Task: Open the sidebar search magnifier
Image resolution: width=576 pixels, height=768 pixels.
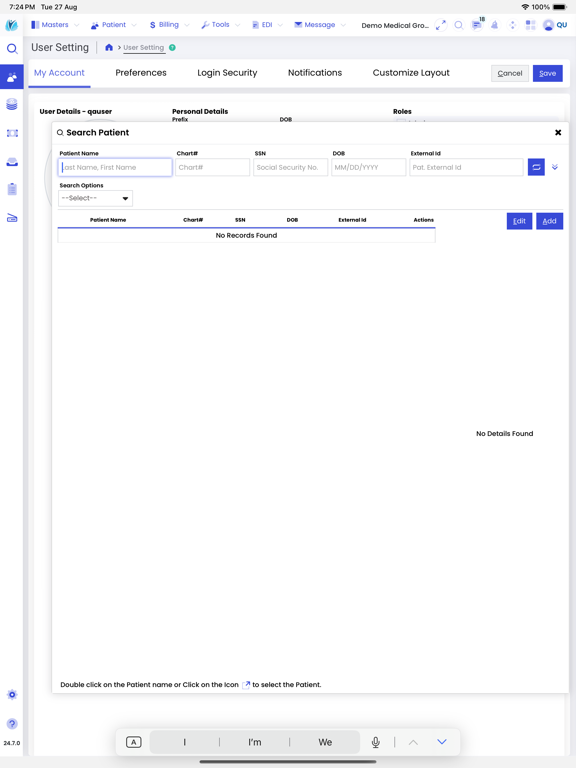Action: [12, 48]
